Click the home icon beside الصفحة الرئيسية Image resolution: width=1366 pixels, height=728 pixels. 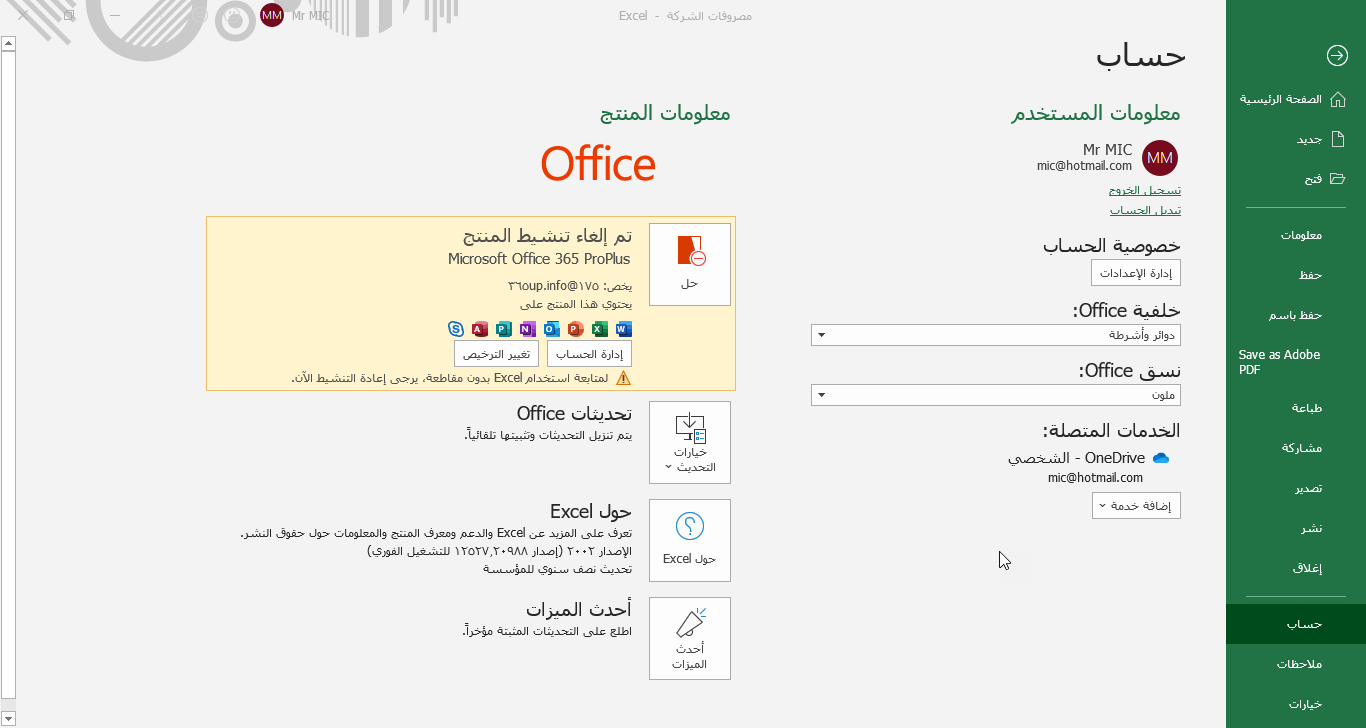click(1338, 99)
